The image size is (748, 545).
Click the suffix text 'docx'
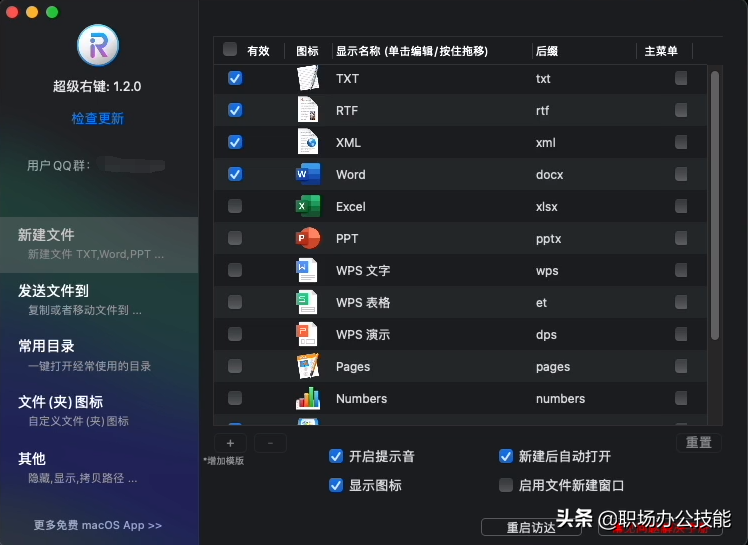pos(550,175)
